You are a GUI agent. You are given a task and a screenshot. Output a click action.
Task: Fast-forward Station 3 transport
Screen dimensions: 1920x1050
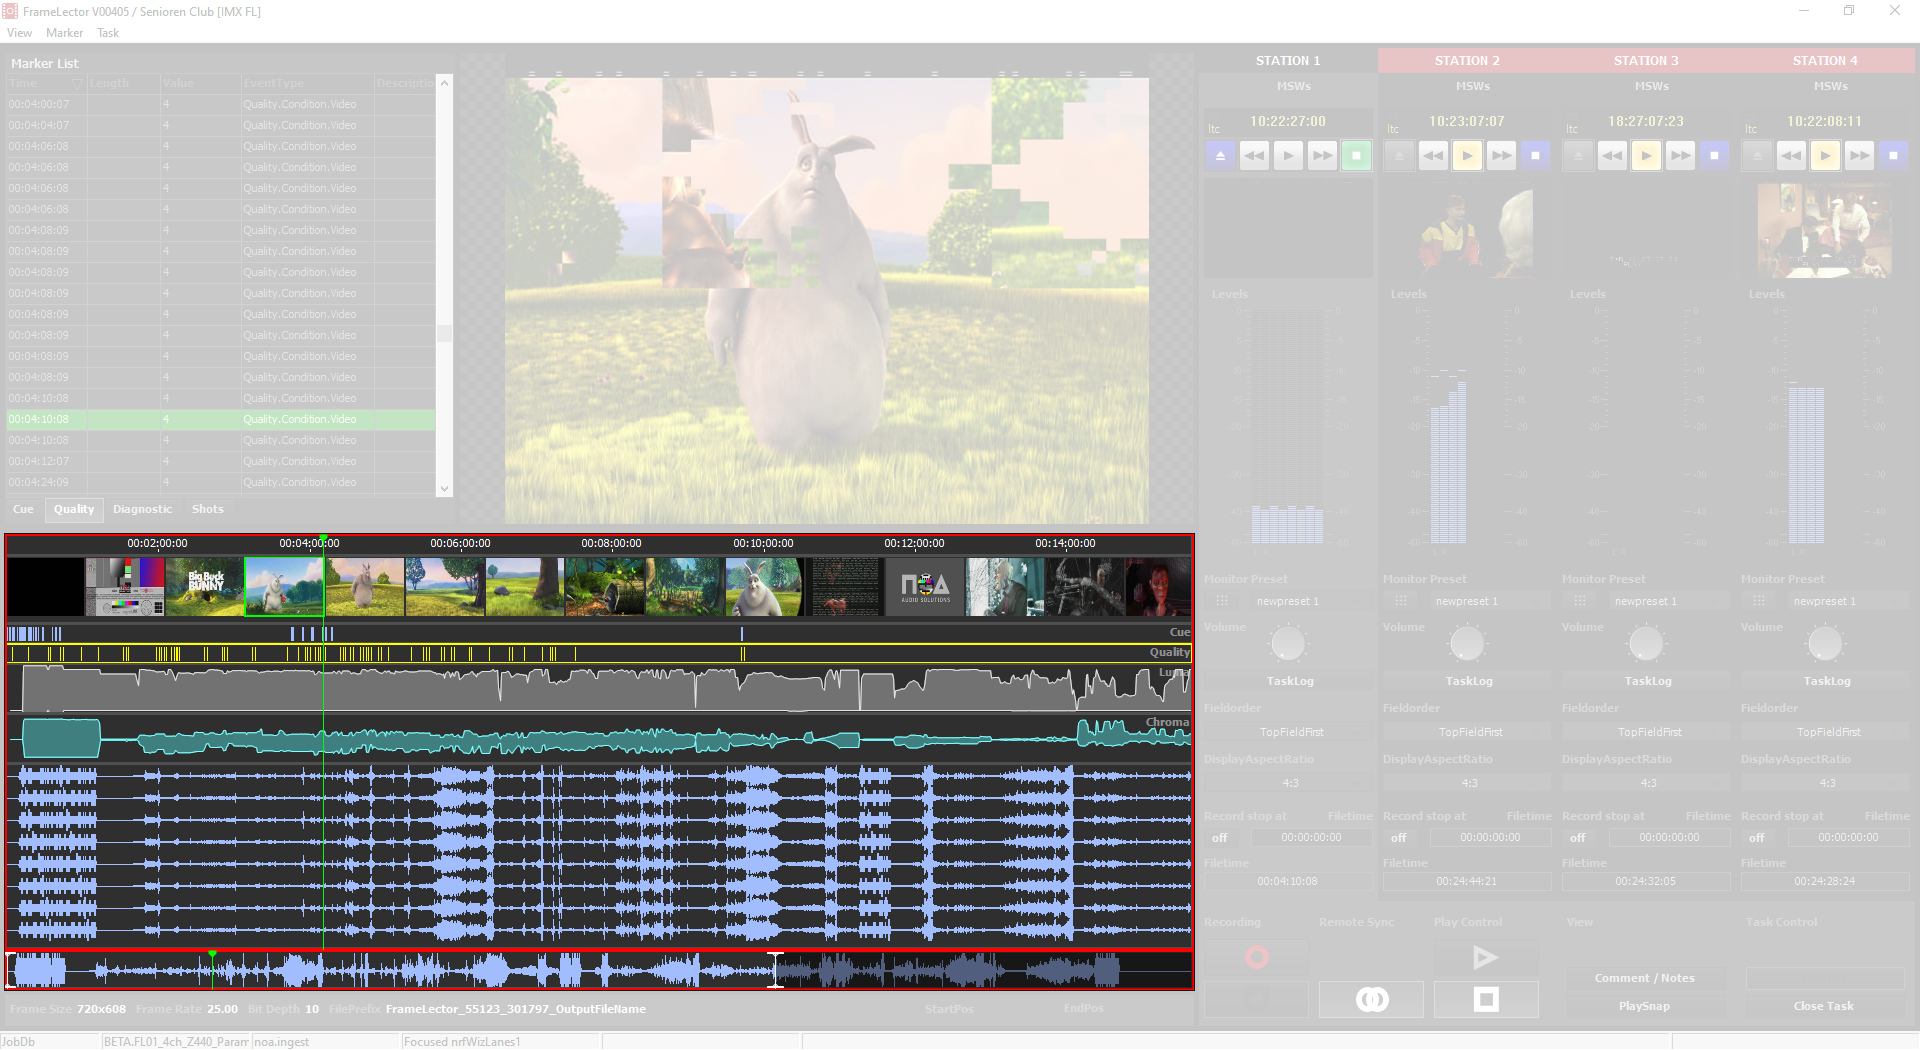pyautogui.click(x=1680, y=156)
